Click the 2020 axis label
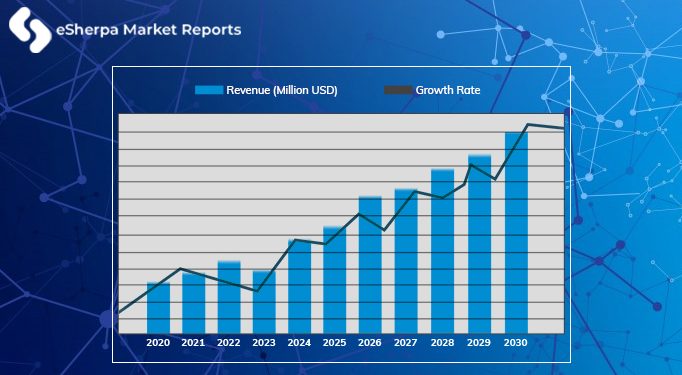 pyautogui.click(x=158, y=343)
